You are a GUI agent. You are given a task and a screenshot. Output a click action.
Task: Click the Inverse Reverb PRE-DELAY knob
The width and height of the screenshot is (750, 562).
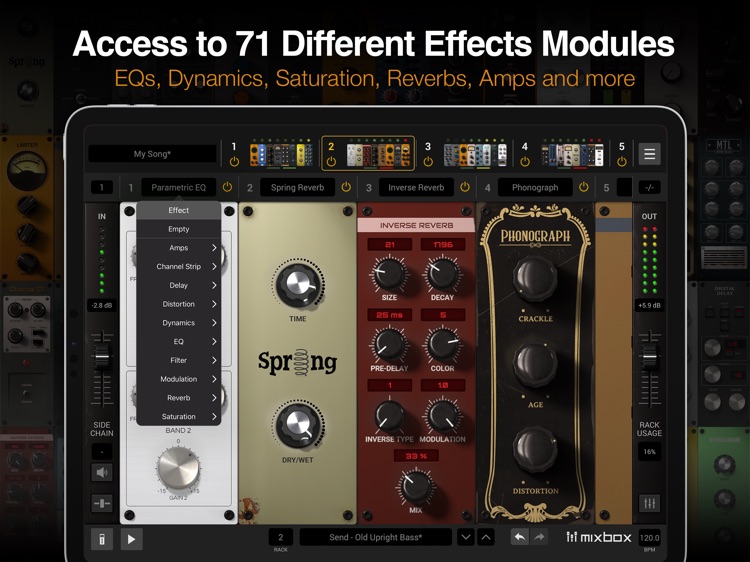pyautogui.click(x=389, y=345)
